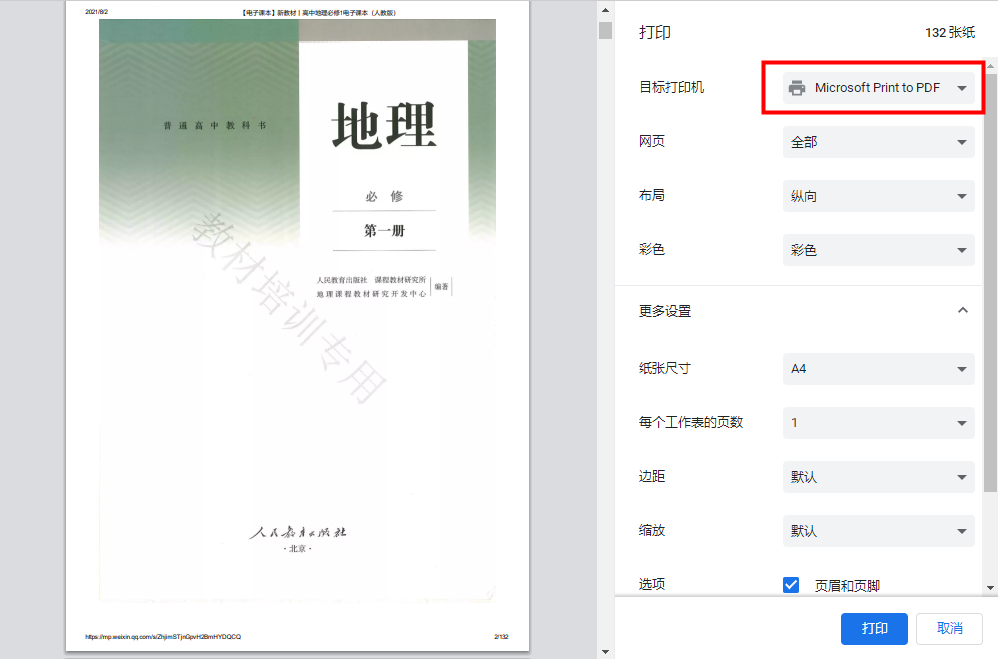Click the preview scrollbar down arrow
Image resolution: width=998 pixels, height=659 pixels.
(605, 651)
